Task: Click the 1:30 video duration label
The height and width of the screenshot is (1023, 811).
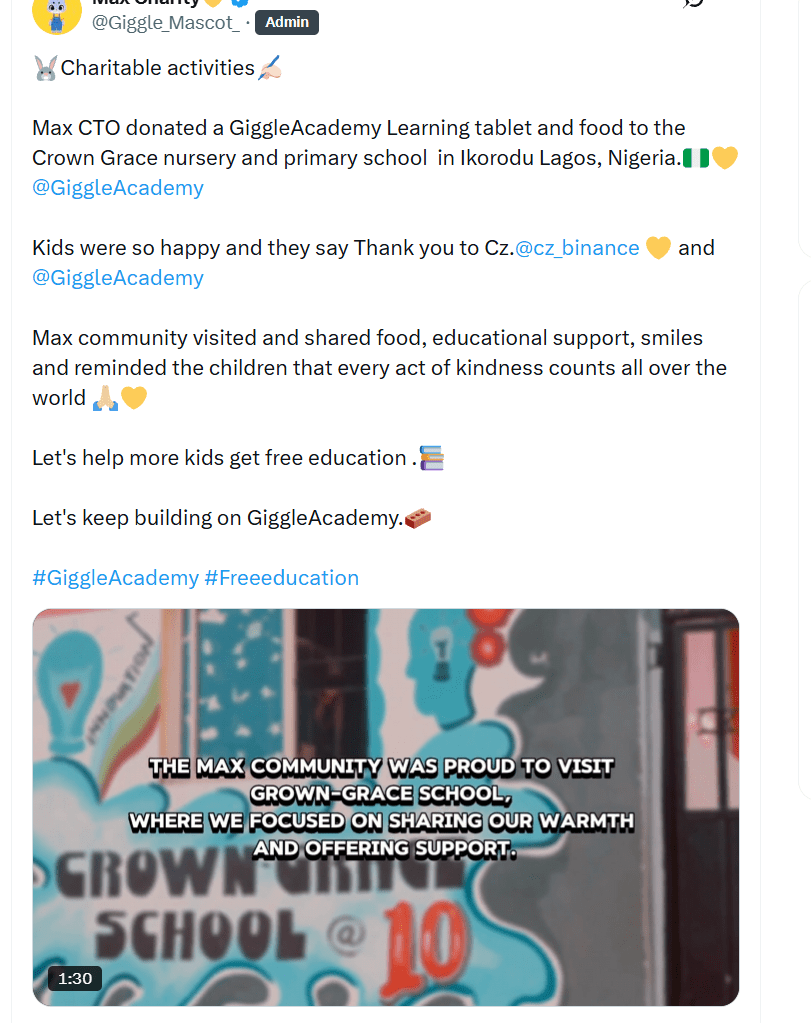Action: click(x=75, y=979)
